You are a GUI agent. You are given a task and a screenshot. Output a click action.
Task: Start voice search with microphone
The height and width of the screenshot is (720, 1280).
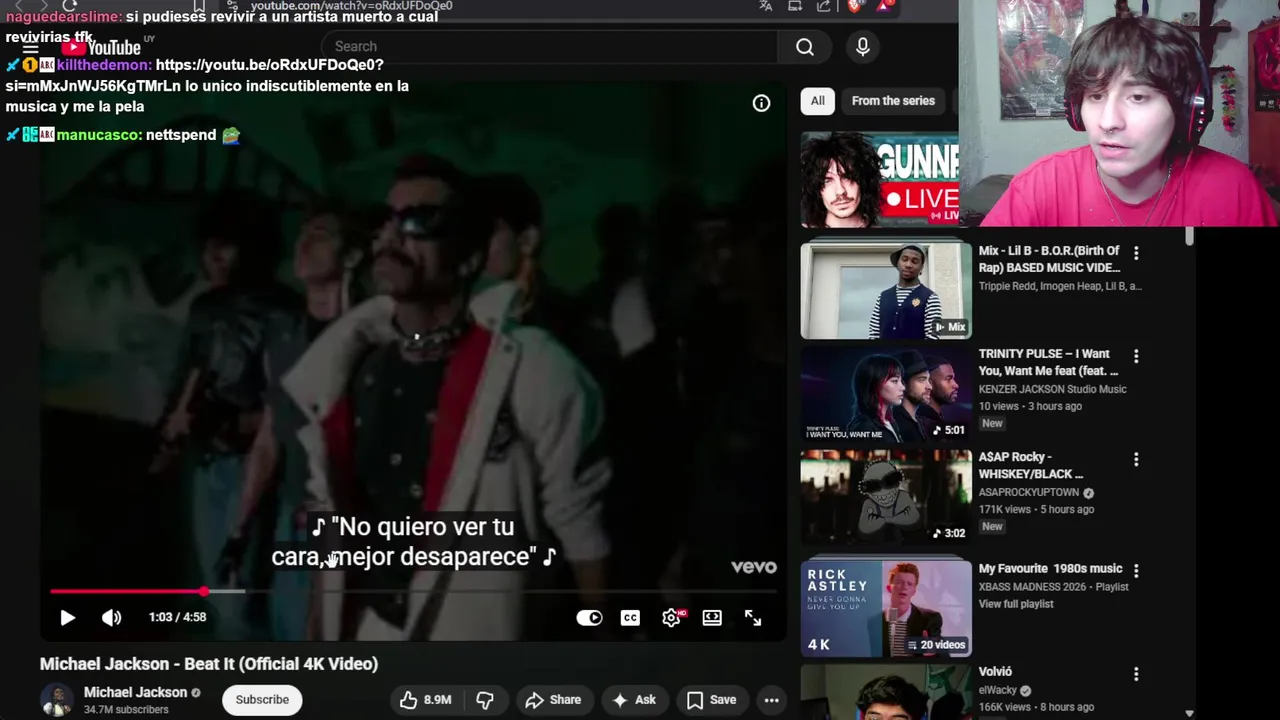click(863, 46)
